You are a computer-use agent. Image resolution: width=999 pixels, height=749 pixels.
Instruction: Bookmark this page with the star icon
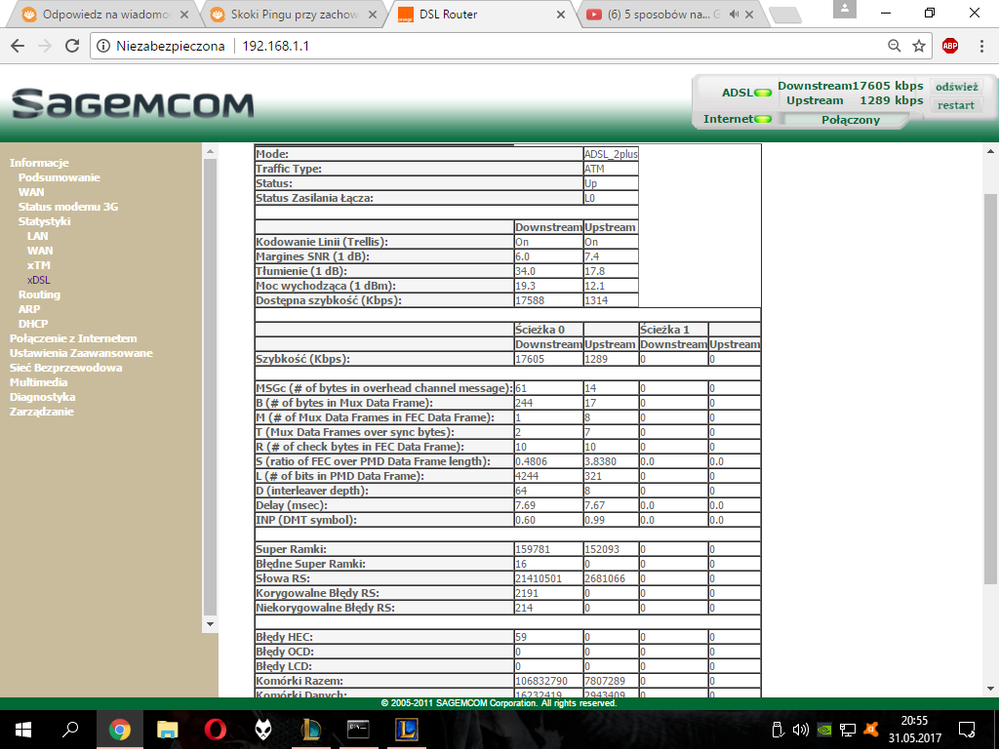(919, 46)
